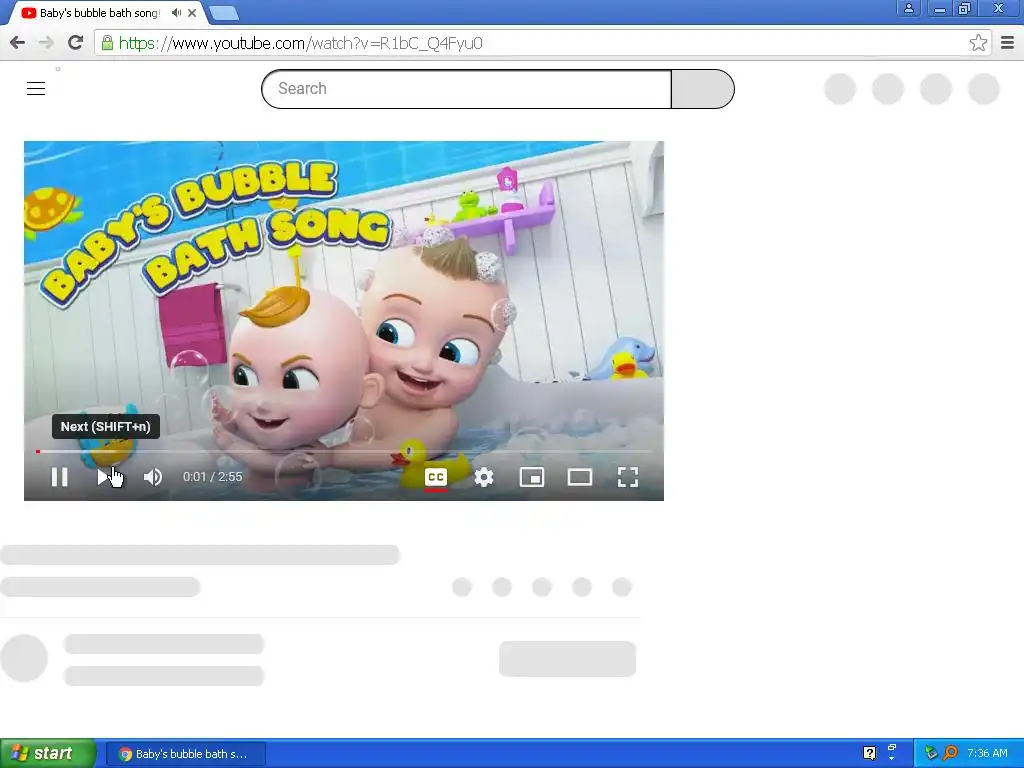Enter full screen mode
The height and width of the screenshot is (768, 1024).
pyautogui.click(x=628, y=477)
